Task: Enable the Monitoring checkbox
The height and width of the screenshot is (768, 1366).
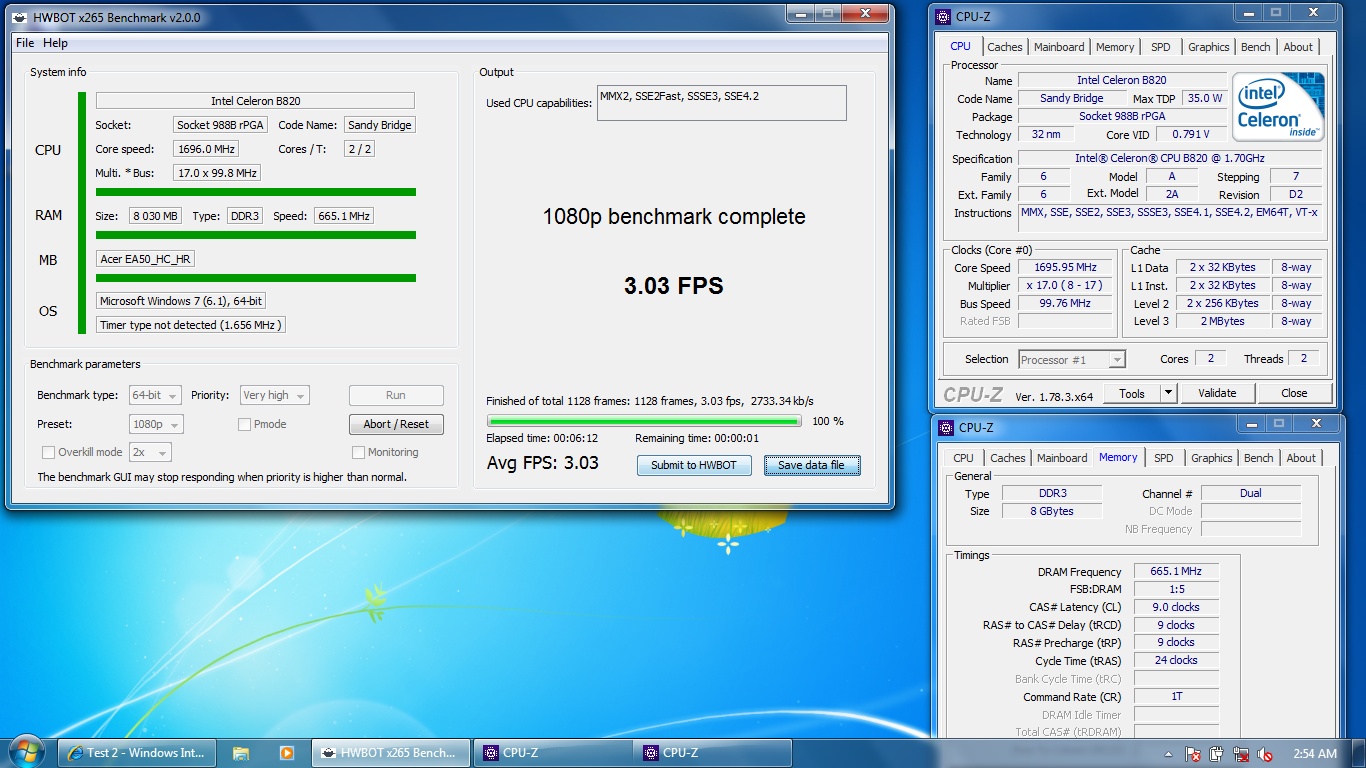Action: [358, 452]
